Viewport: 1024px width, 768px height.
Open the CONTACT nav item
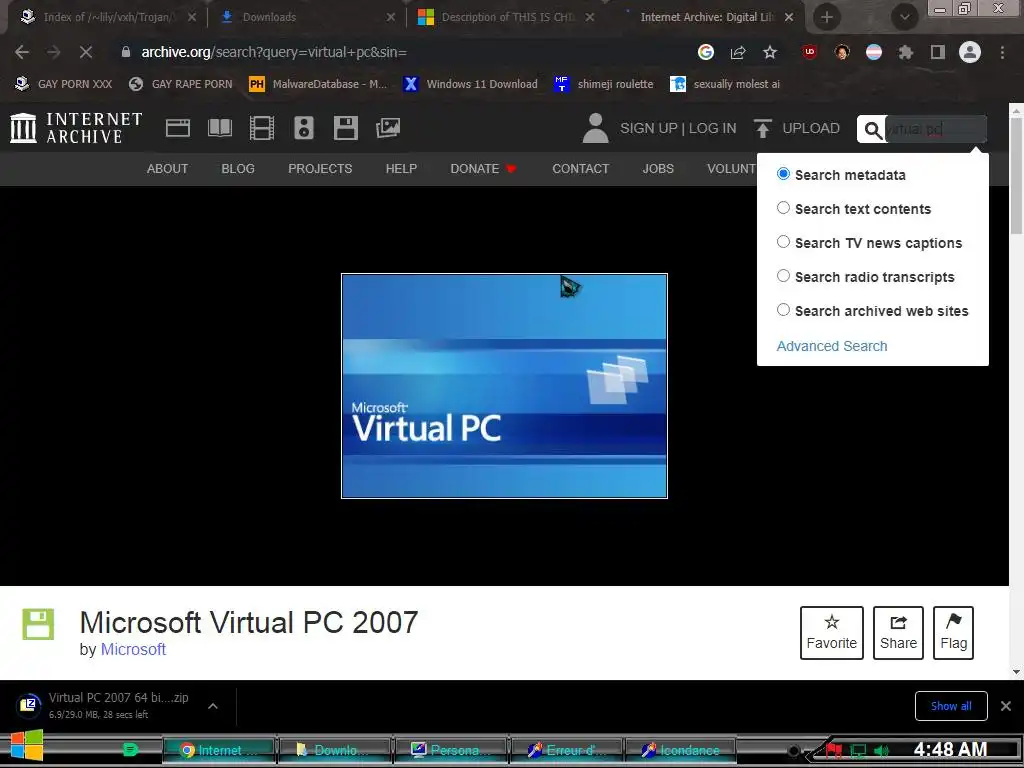(581, 168)
